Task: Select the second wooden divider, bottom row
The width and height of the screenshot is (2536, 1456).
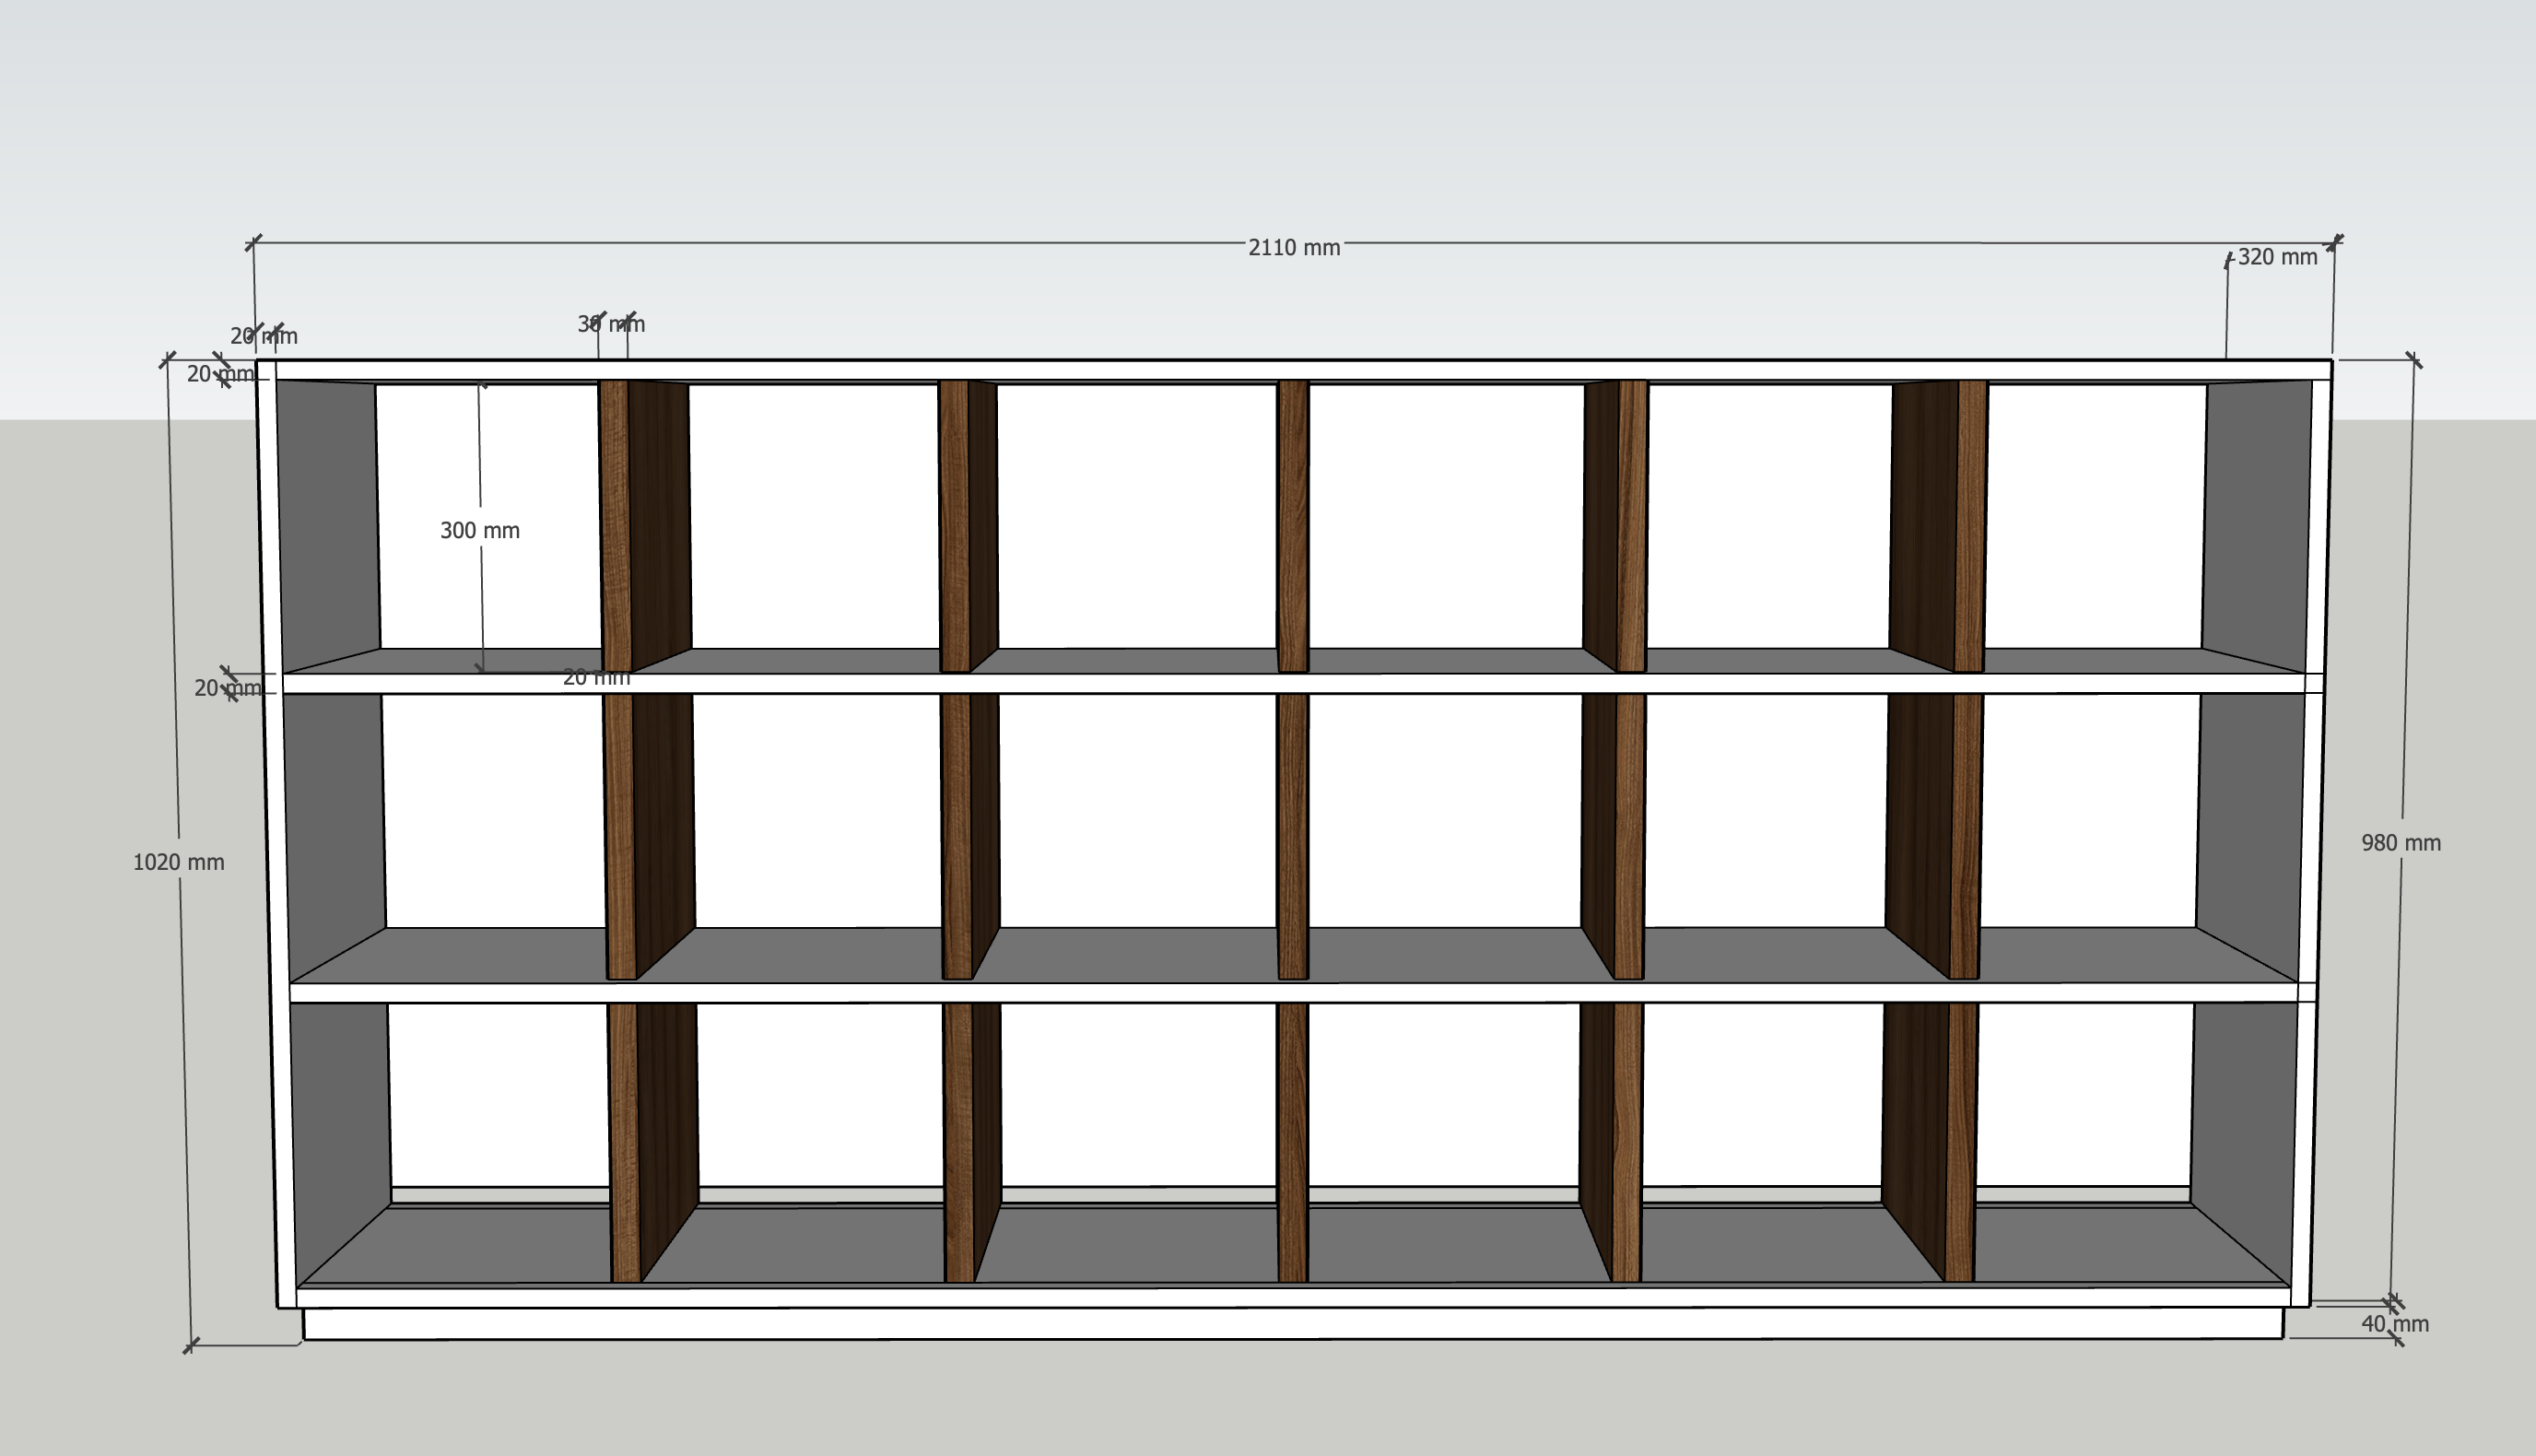Action: coord(958,1140)
